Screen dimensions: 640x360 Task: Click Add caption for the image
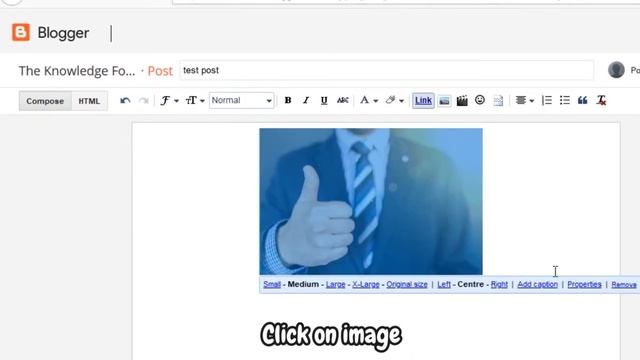click(538, 284)
